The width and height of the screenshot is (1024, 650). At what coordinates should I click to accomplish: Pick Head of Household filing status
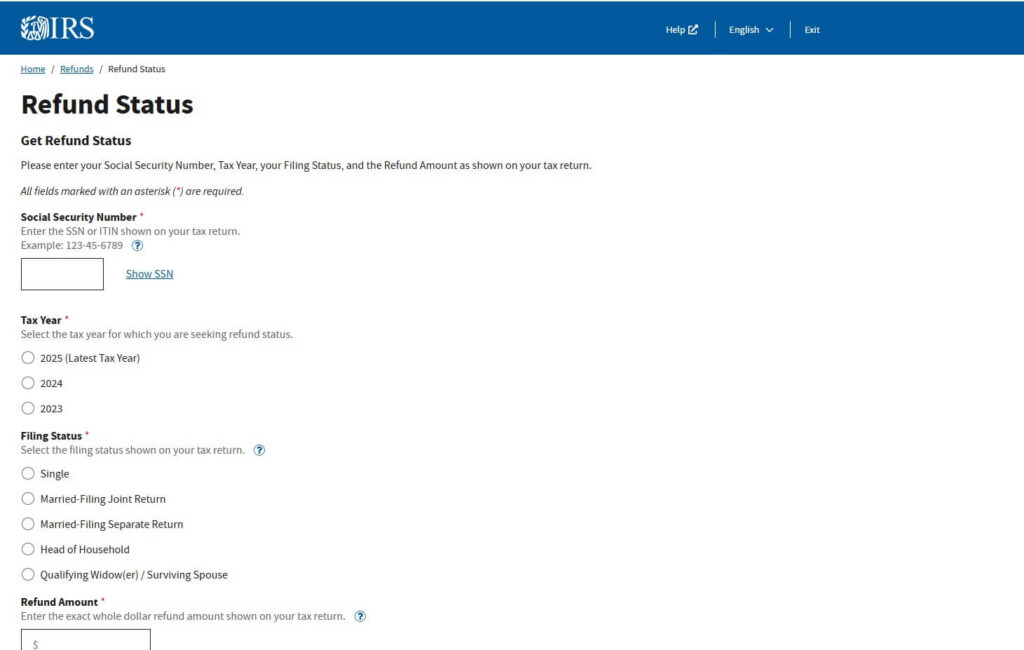(x=28, y=549)
